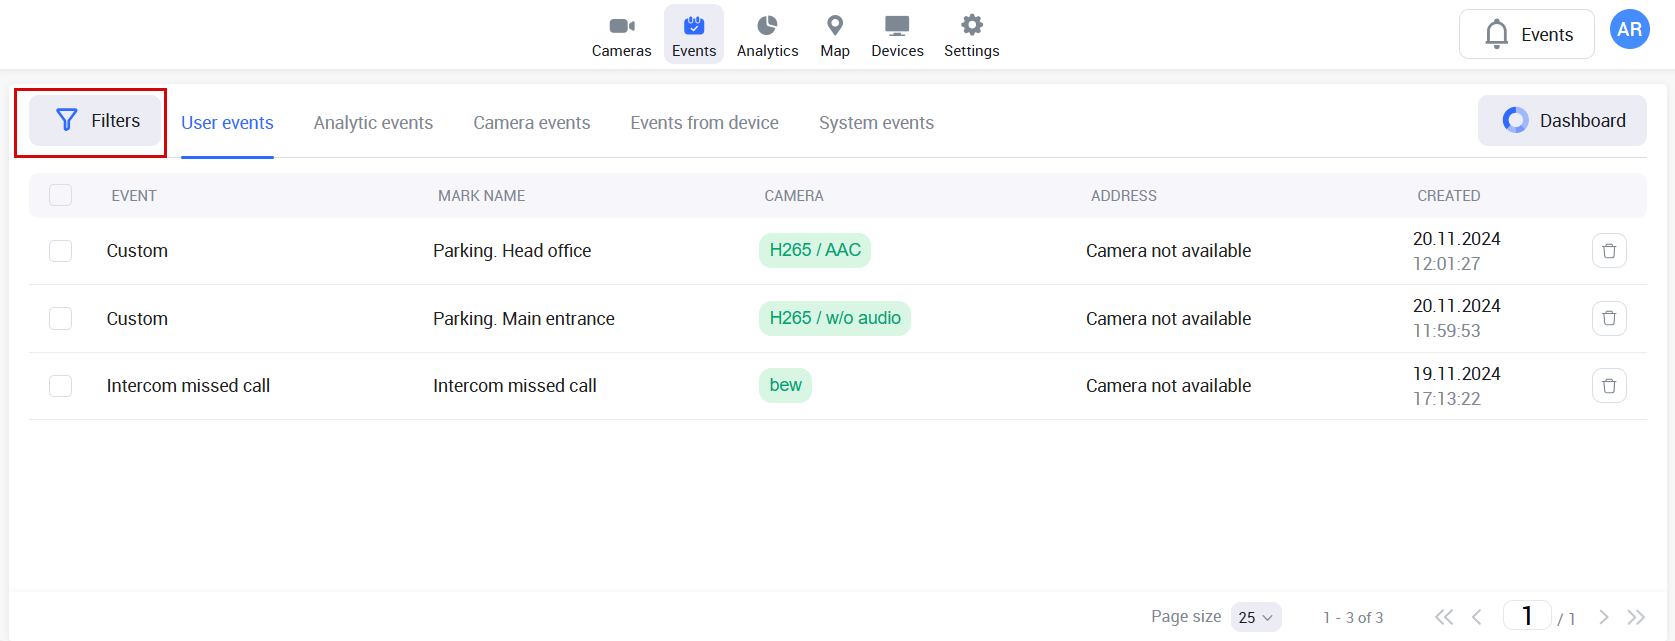Switch to the Analytic events tab
This screenshot has height=641, width=1675.
373,123
